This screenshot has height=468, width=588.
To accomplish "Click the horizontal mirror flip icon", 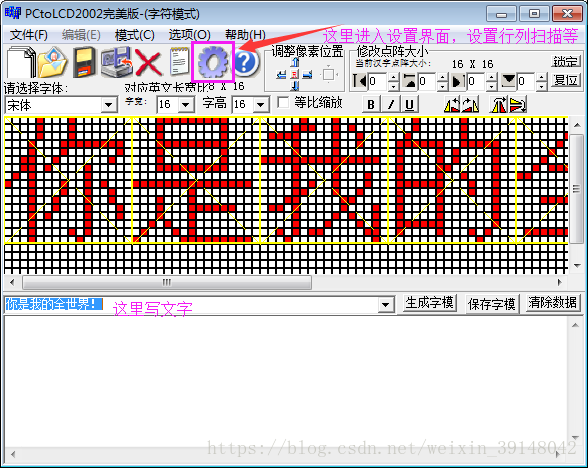I will pyautogui.click(x=498, y=104).
